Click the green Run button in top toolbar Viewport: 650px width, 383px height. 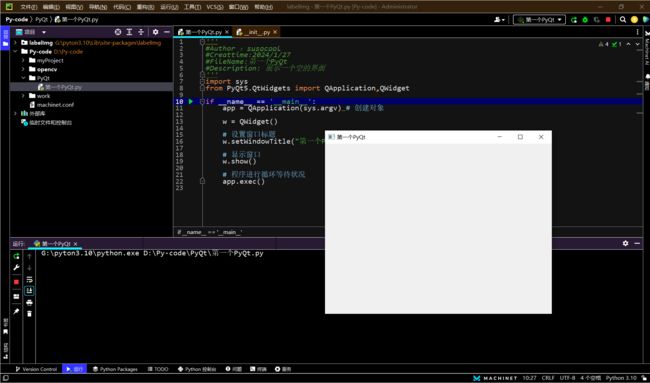574,19
